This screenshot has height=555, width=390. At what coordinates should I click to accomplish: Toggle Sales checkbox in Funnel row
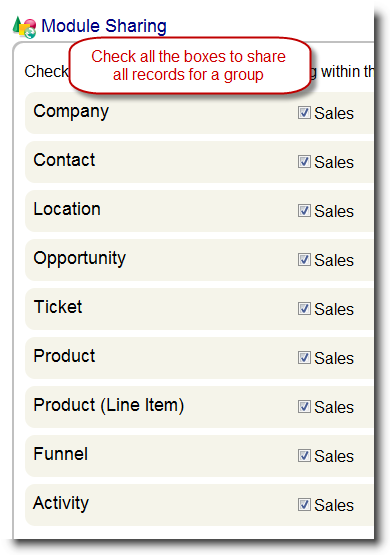pos(304,455)
